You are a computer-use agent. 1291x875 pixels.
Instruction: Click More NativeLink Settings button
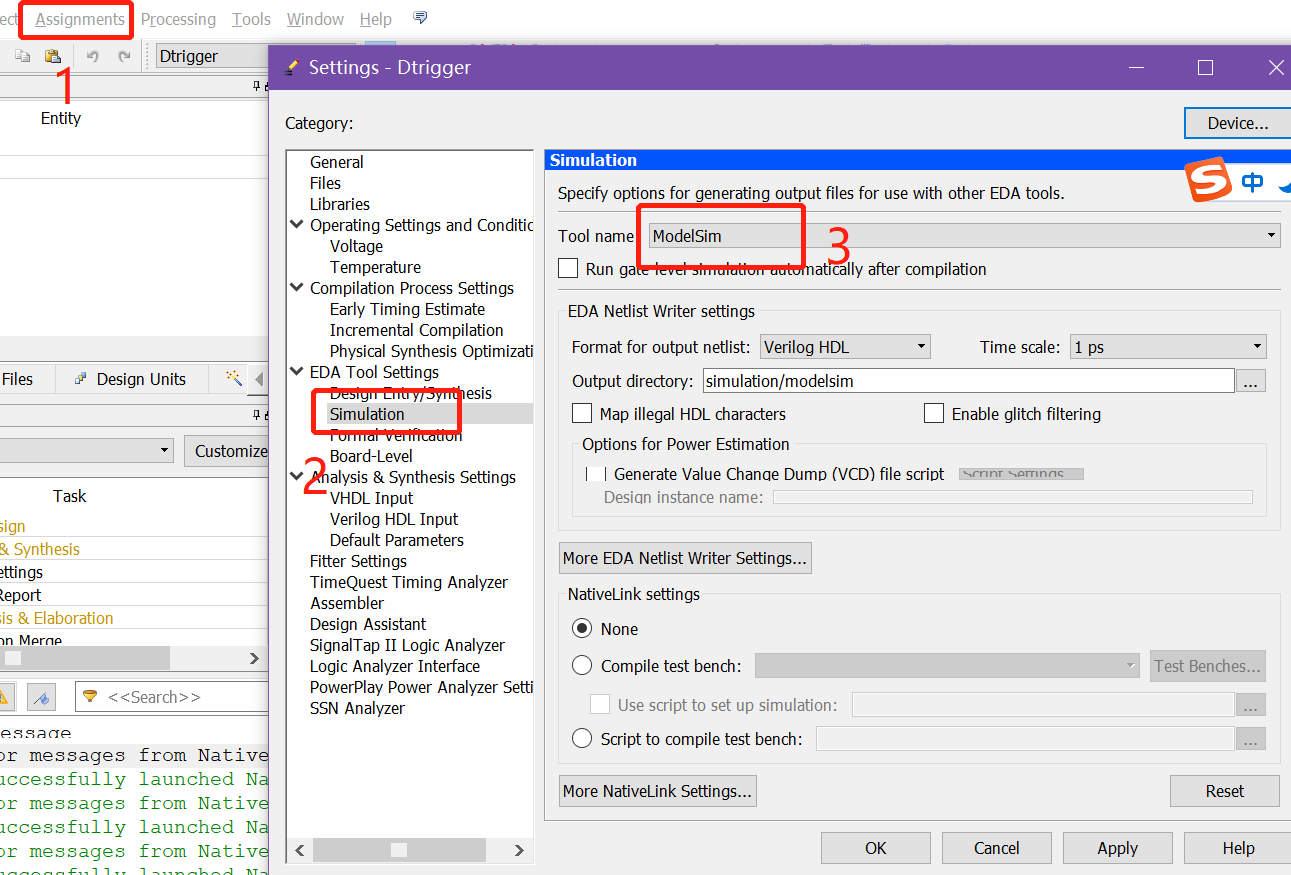[657, 791]
